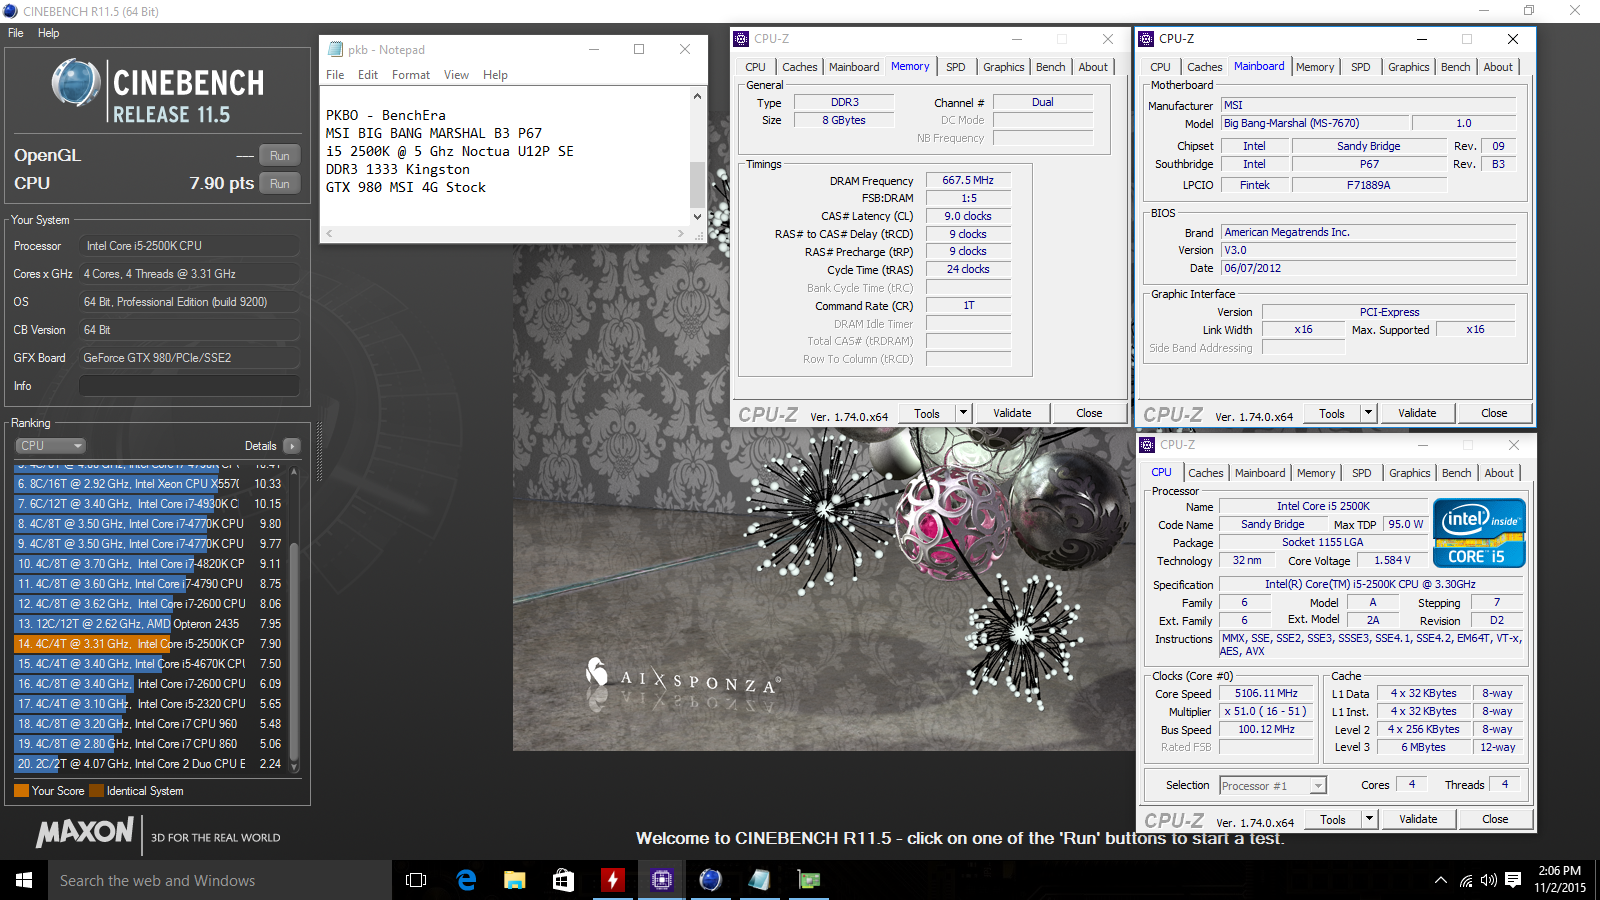Open the CPU ranking type dropdown
This screenshot has width=1600, height=900.
[x=49, y=446]
